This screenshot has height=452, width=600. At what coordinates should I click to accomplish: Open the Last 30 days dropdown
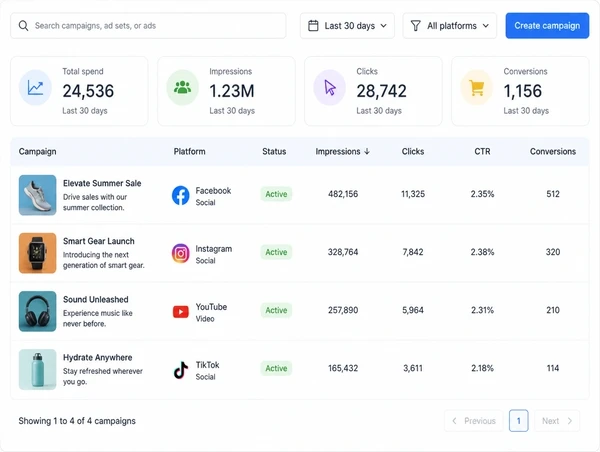coord(347,26)
